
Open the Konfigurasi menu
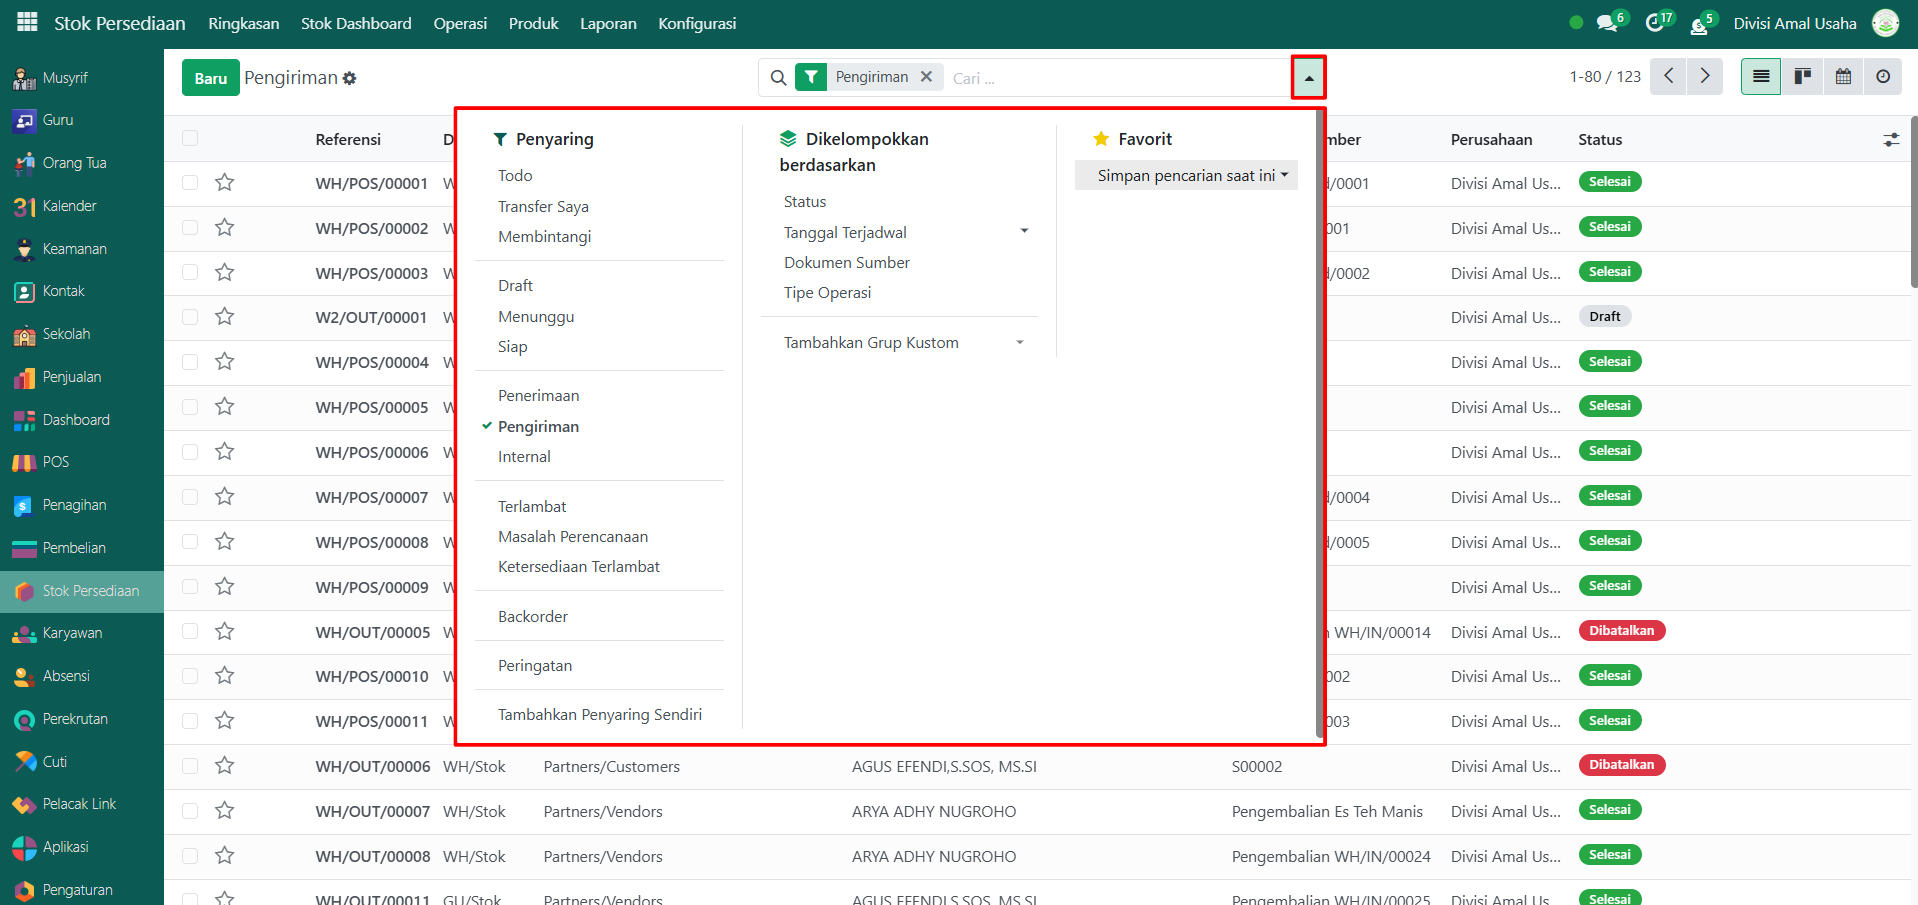pyautogui.click(x=697, y=23)
